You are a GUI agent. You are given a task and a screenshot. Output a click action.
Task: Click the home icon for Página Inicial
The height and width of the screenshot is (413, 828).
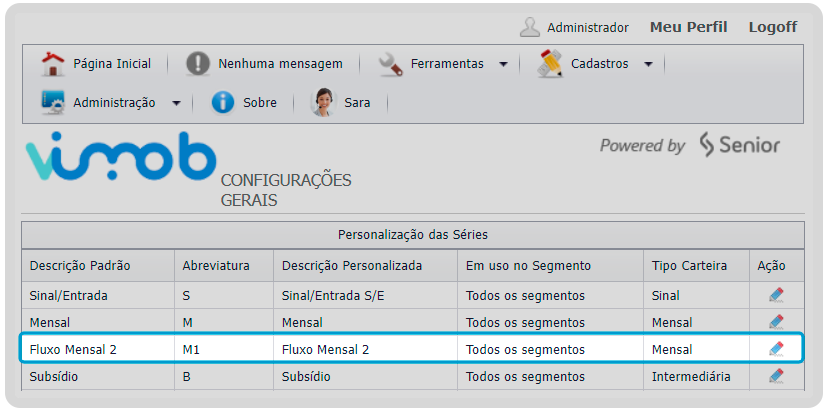pyautogui.click(x=52, y=64)
